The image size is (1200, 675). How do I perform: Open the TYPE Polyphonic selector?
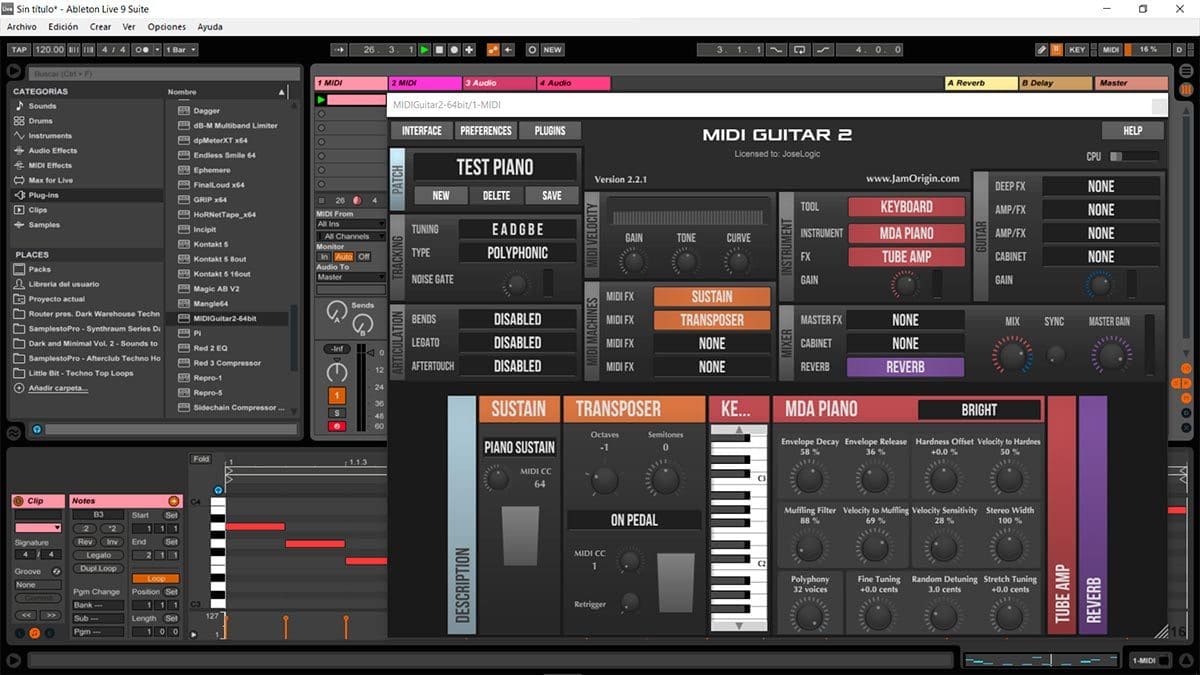click(x=517, y=254)
